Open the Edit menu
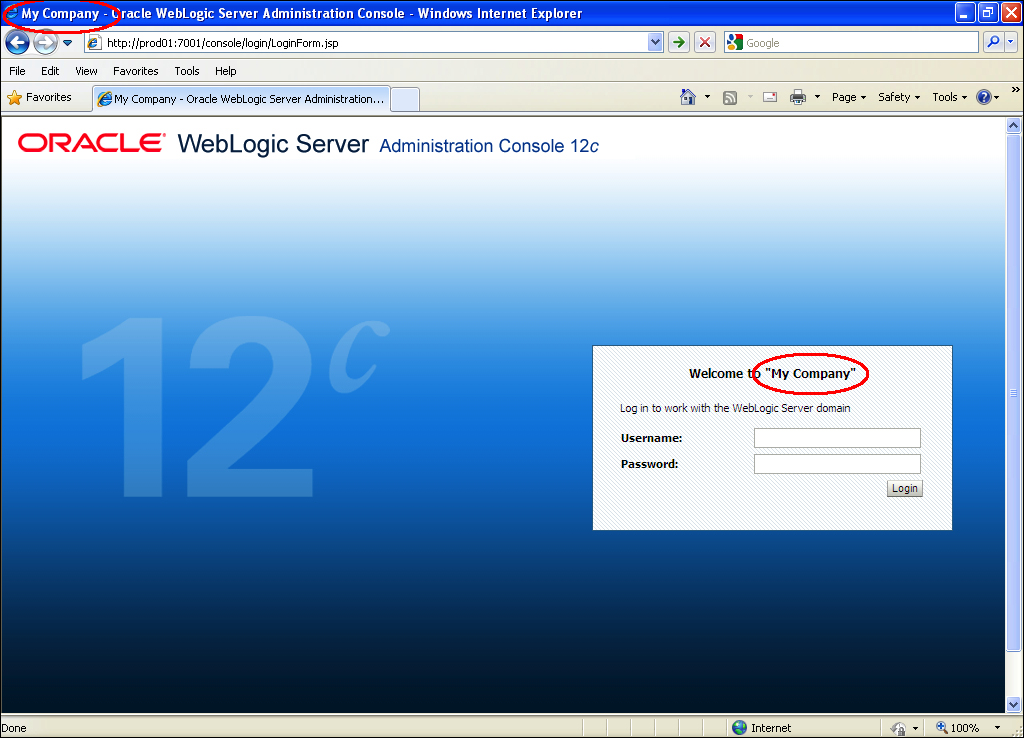Screen dimensions: 1024x738 [50, 71]
